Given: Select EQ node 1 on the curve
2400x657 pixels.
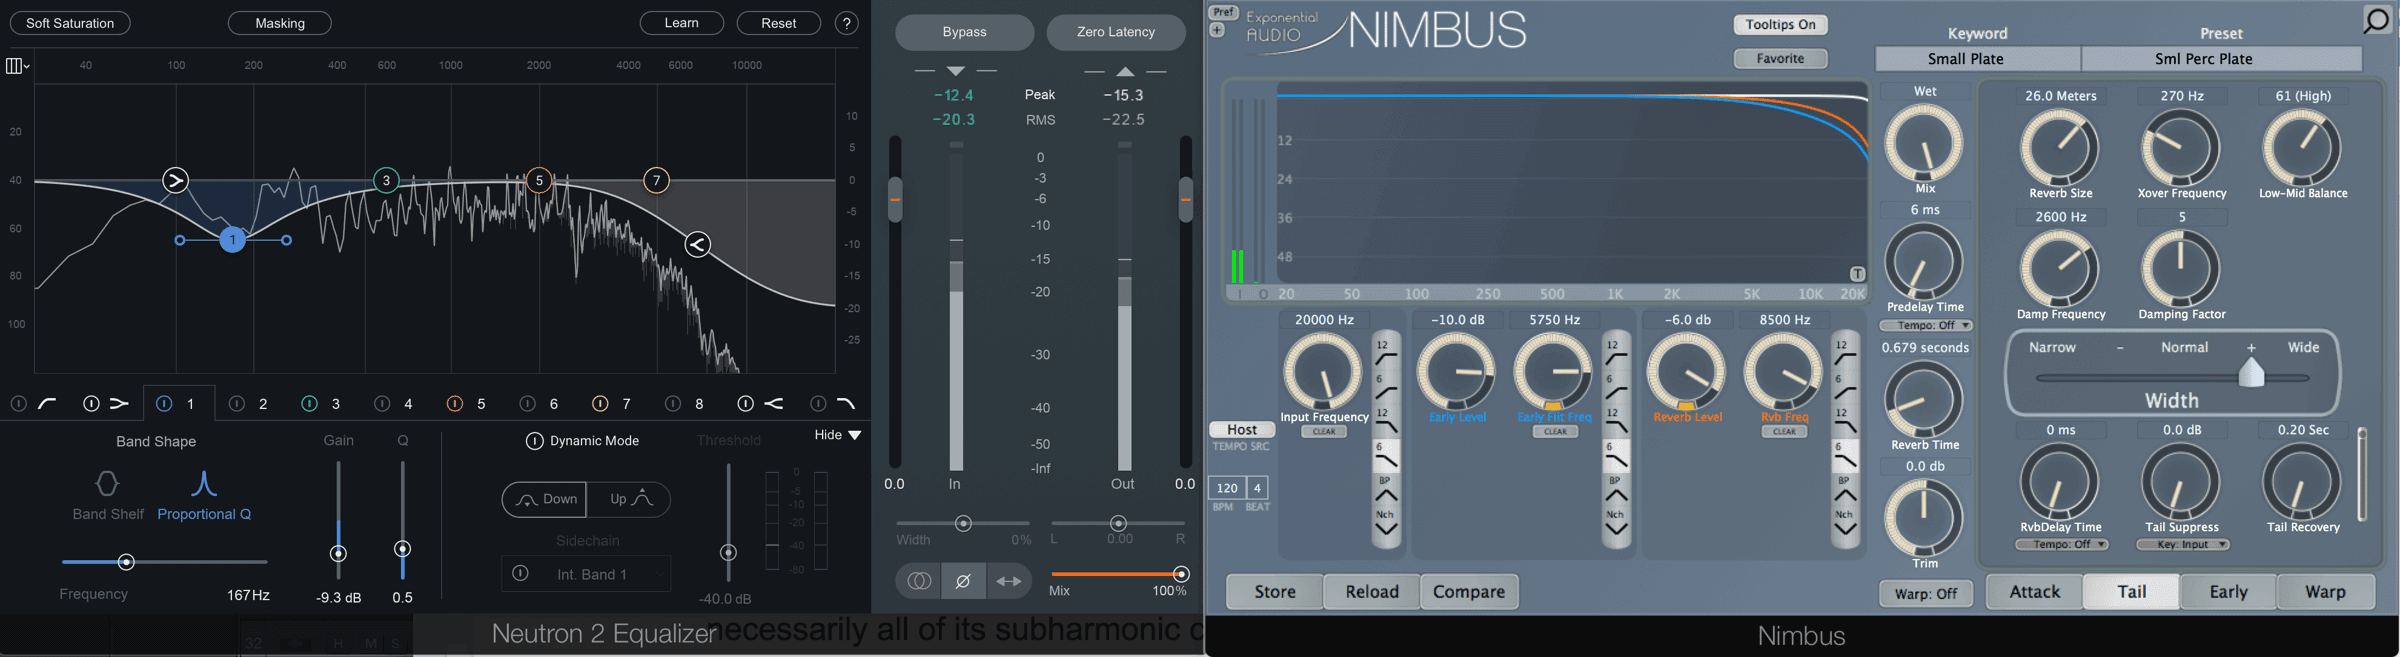Looking at the screenshot, I should pyautogui.click(x=232, y=240).
